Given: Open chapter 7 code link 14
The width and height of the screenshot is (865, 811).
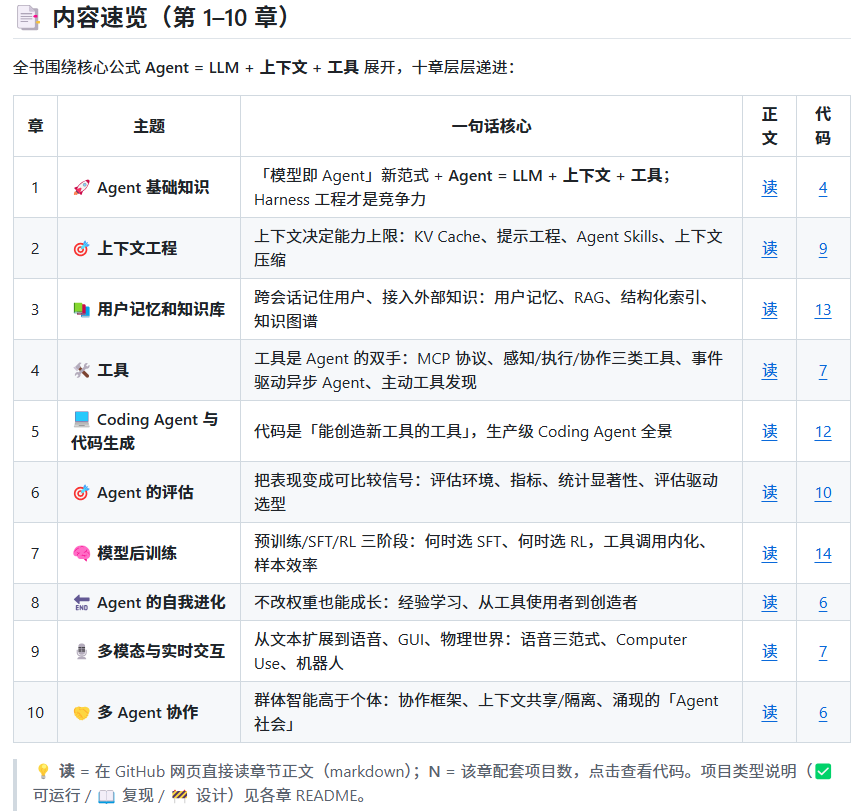Looking at the screenshot, I should tap(823, 554).
